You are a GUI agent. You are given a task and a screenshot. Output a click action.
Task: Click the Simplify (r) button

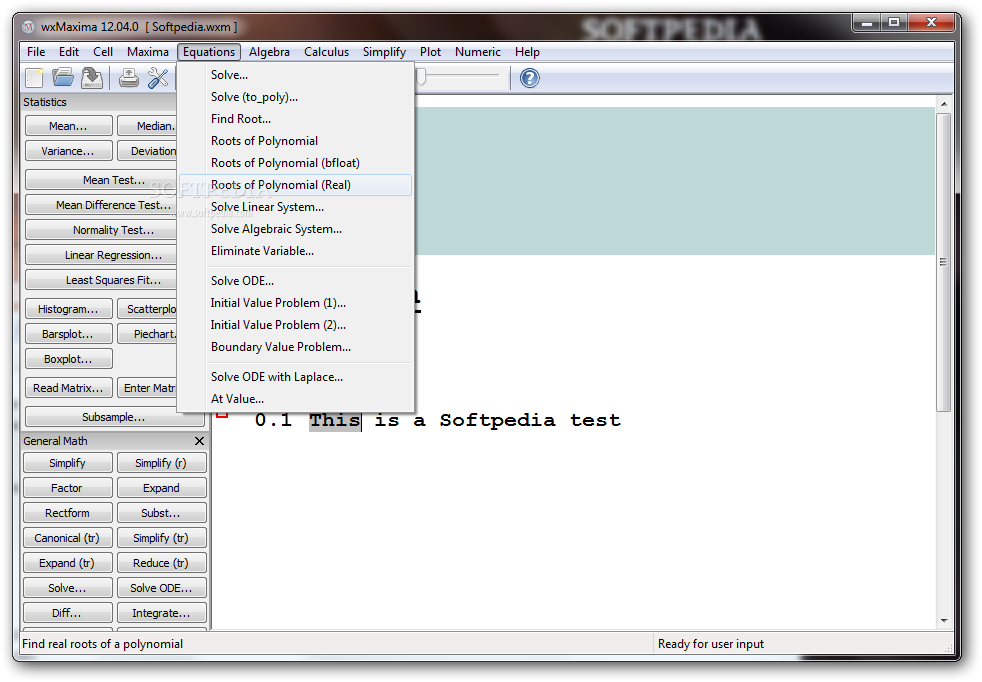coord(162,463)
